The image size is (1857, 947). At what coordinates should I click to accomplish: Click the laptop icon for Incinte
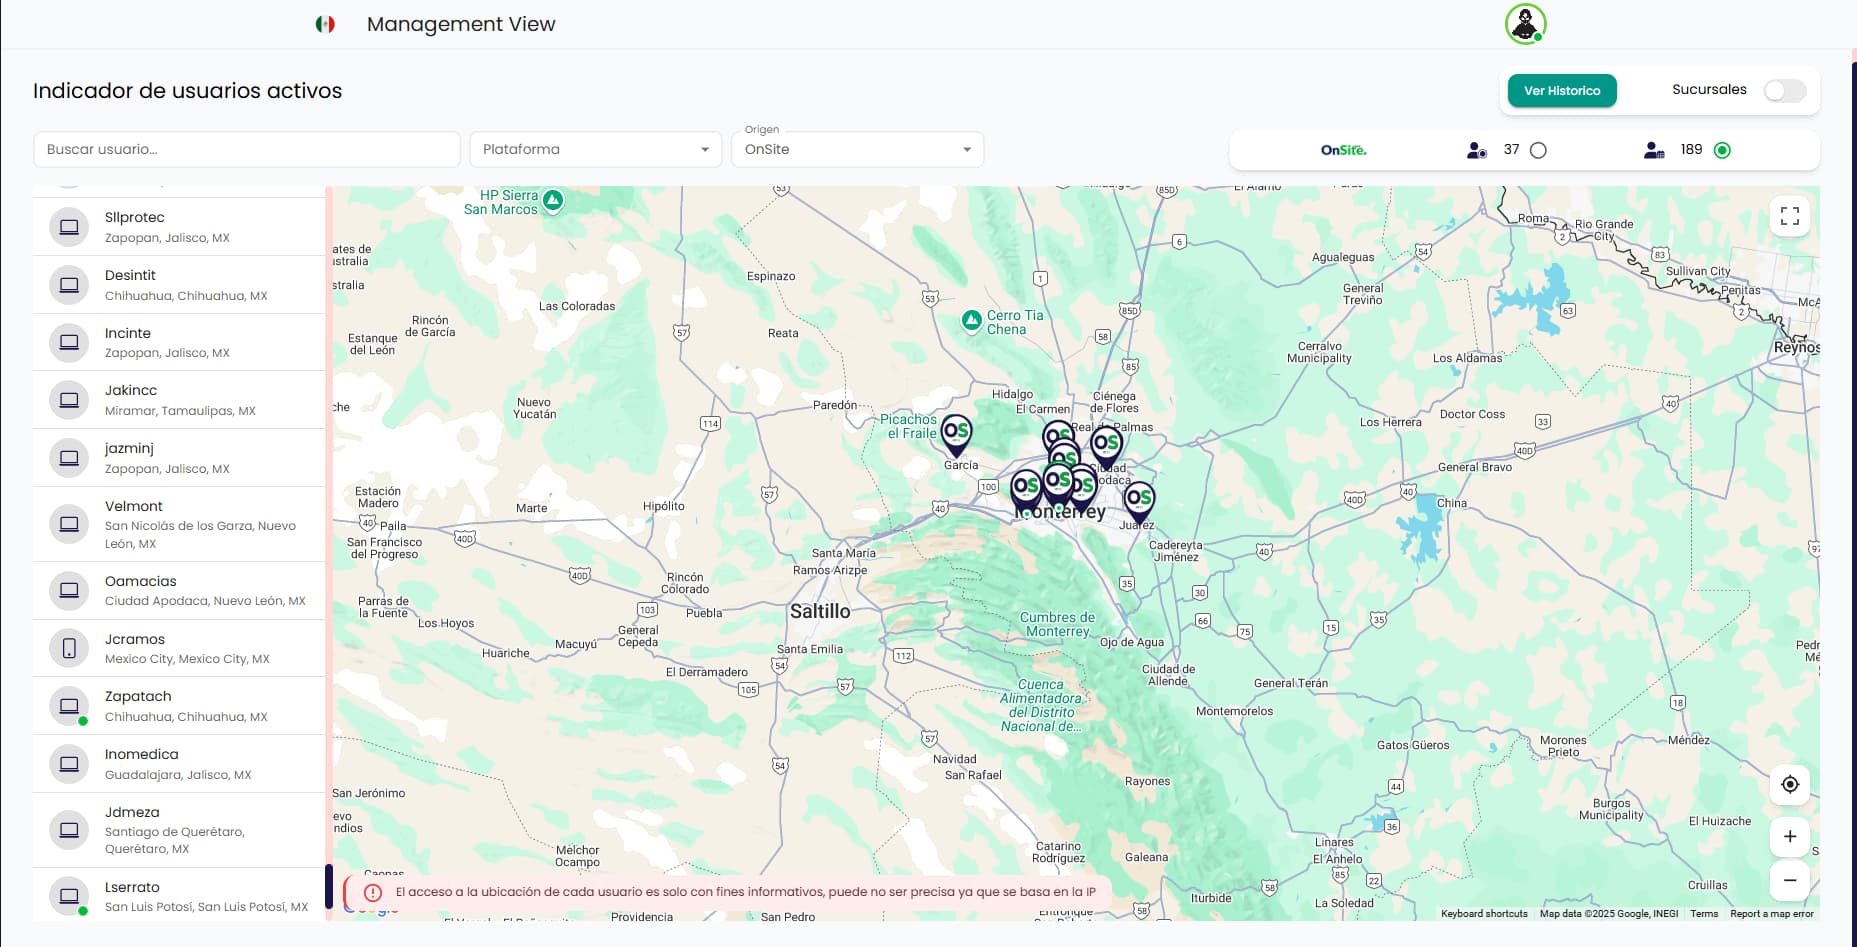[69, 342]
